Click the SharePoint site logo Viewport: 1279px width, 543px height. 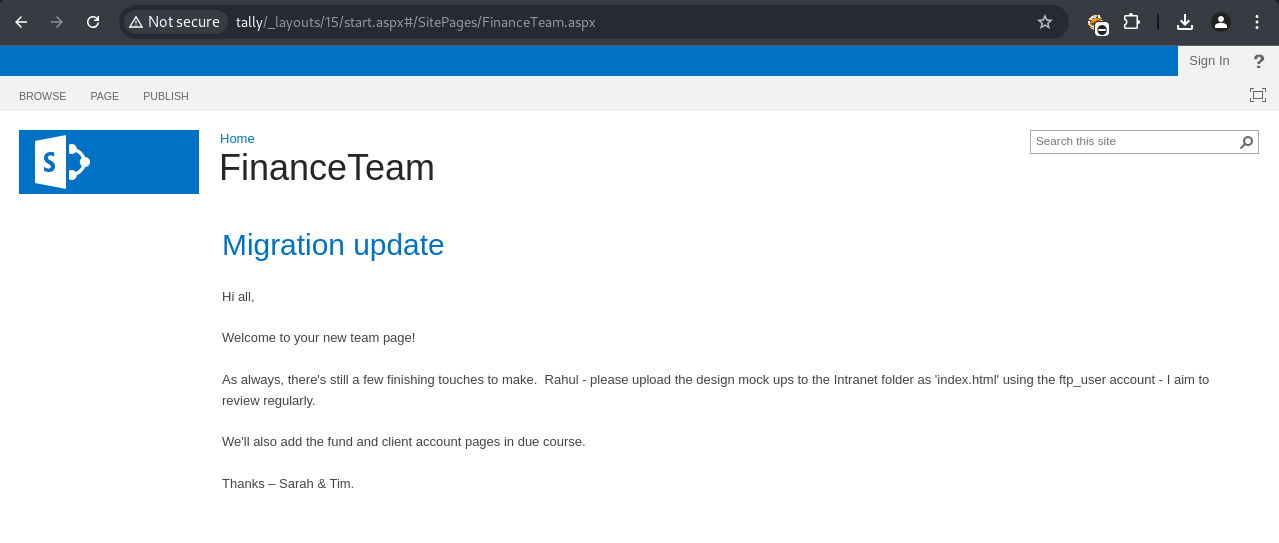[109, 162]
